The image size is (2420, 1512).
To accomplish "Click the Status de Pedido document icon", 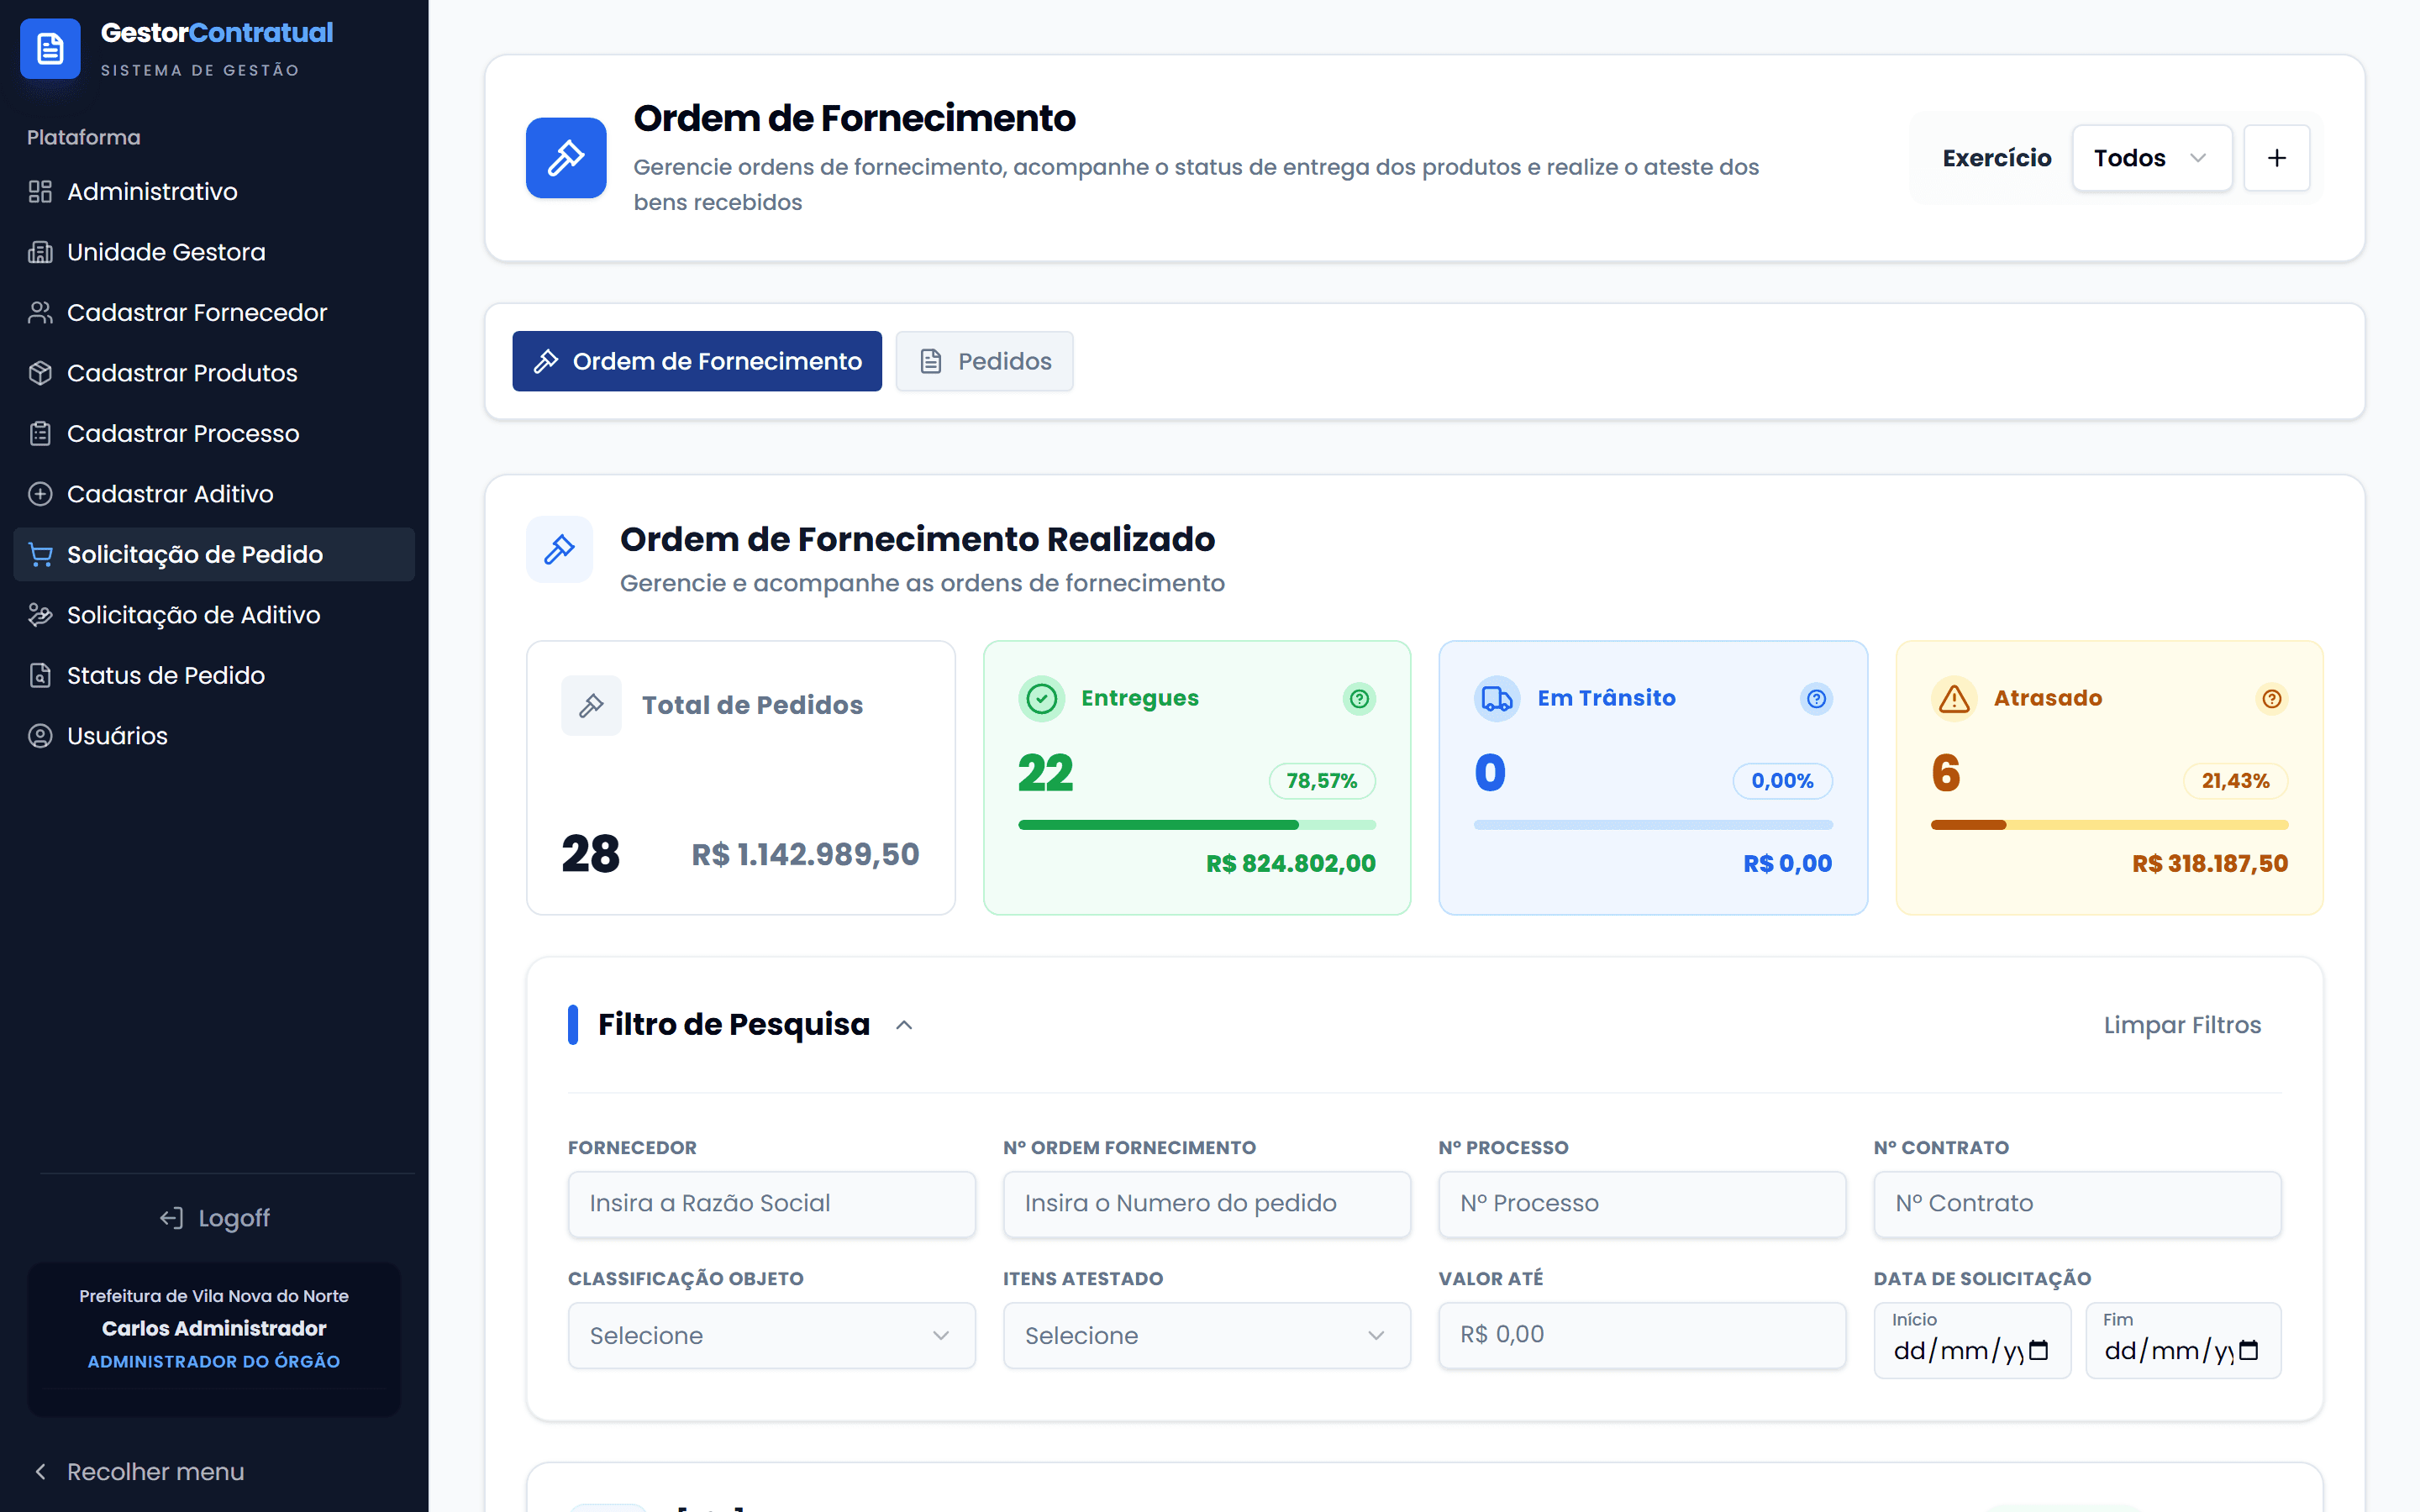I will [40, 675].
